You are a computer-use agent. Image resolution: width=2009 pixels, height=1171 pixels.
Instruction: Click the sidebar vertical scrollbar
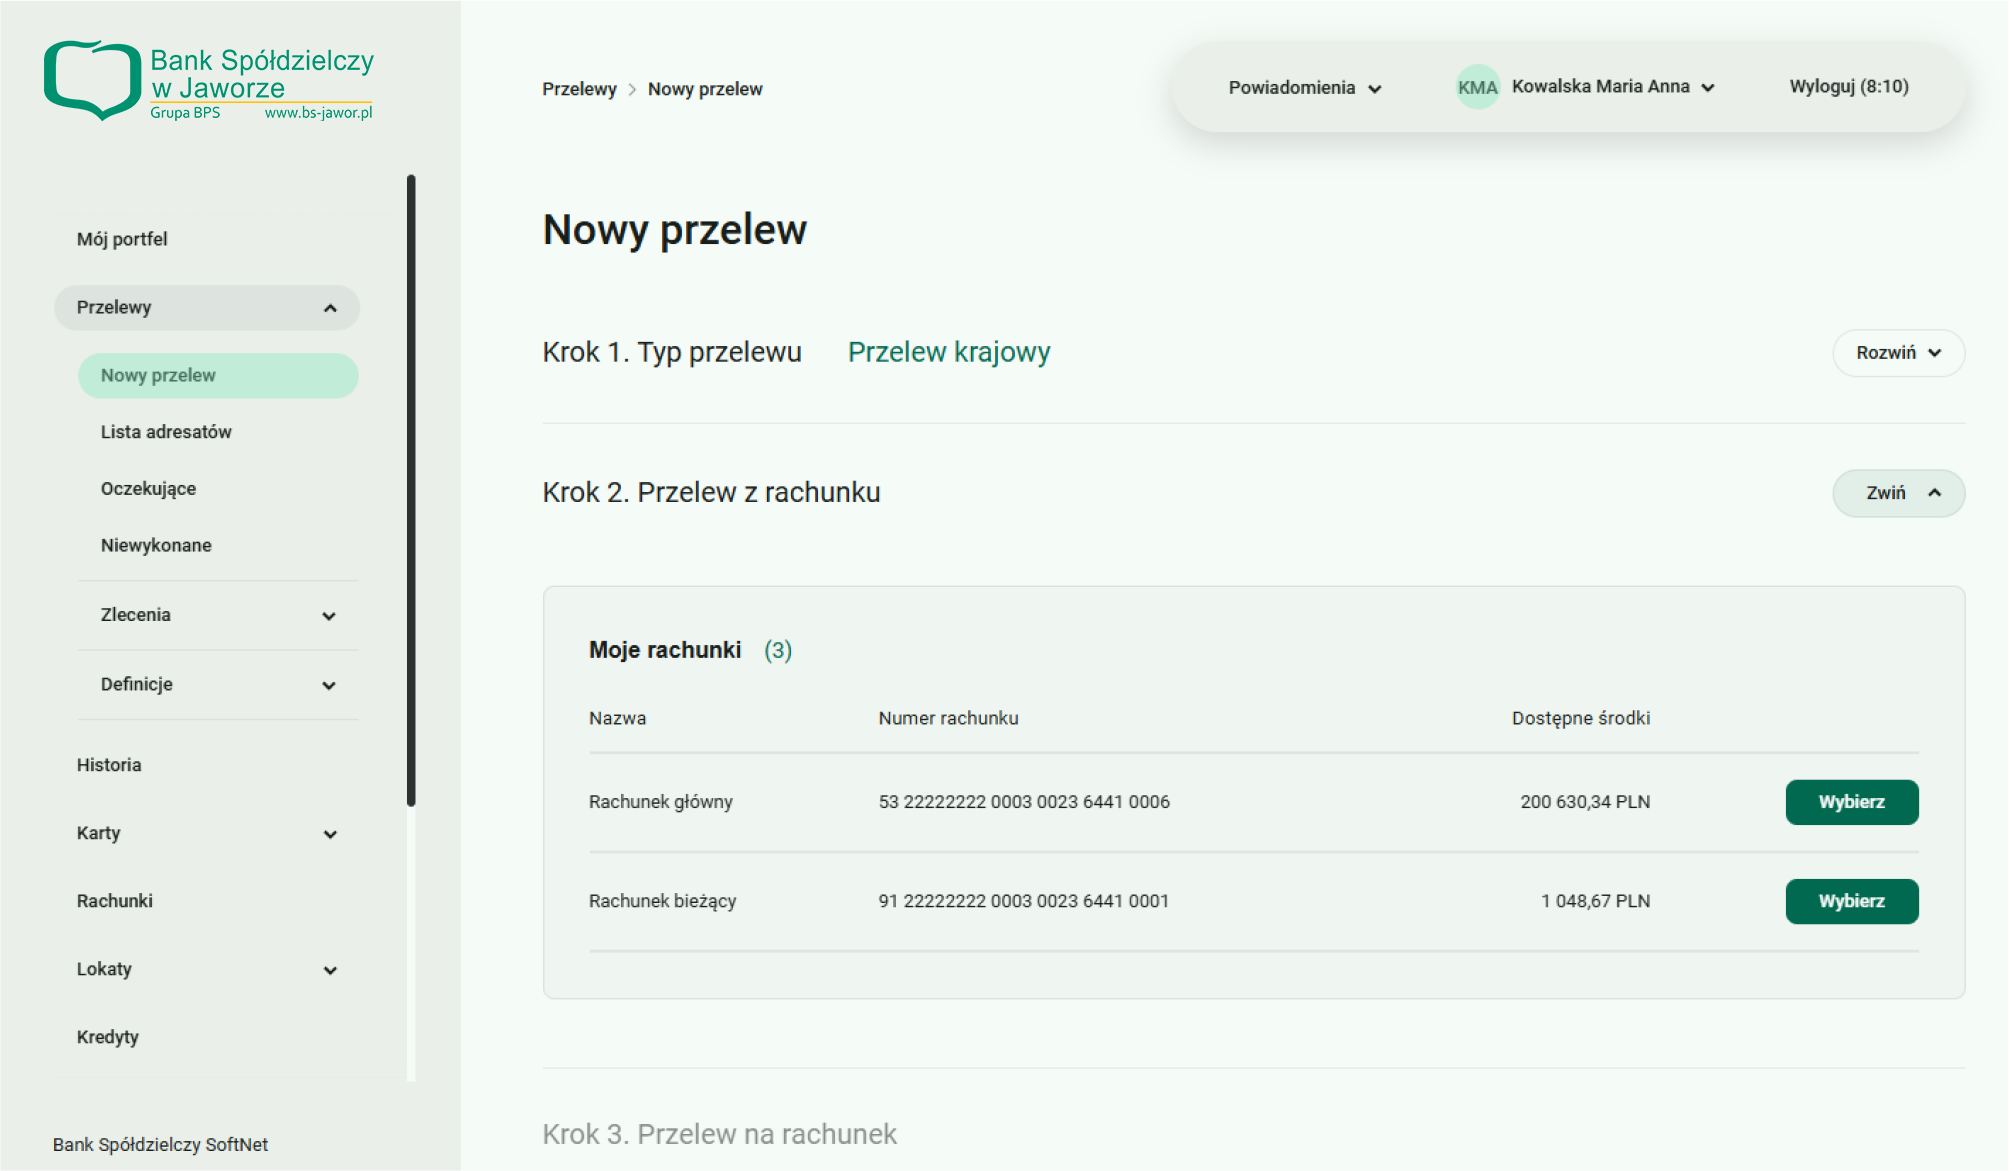(x=411, y=490)
